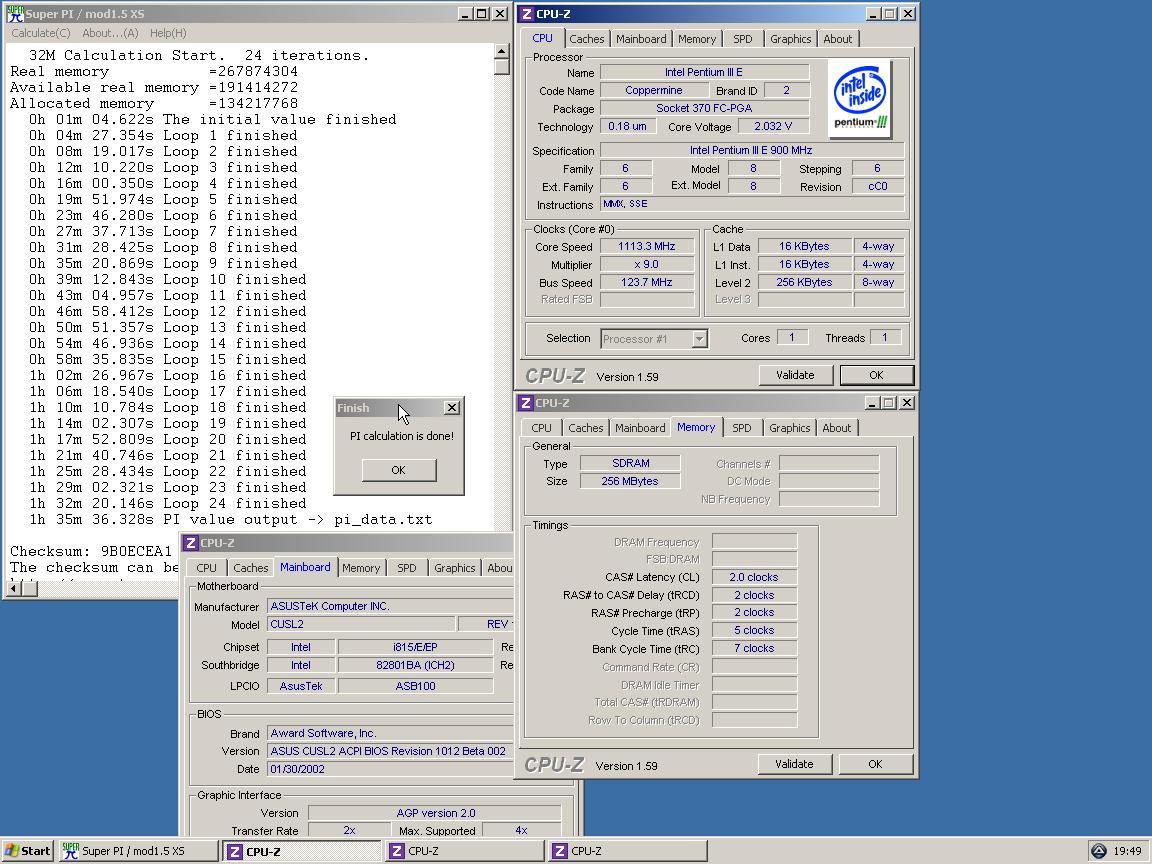Click scroll up arrow in Super PI output
1152x864 pixels.
coord(502,51)
